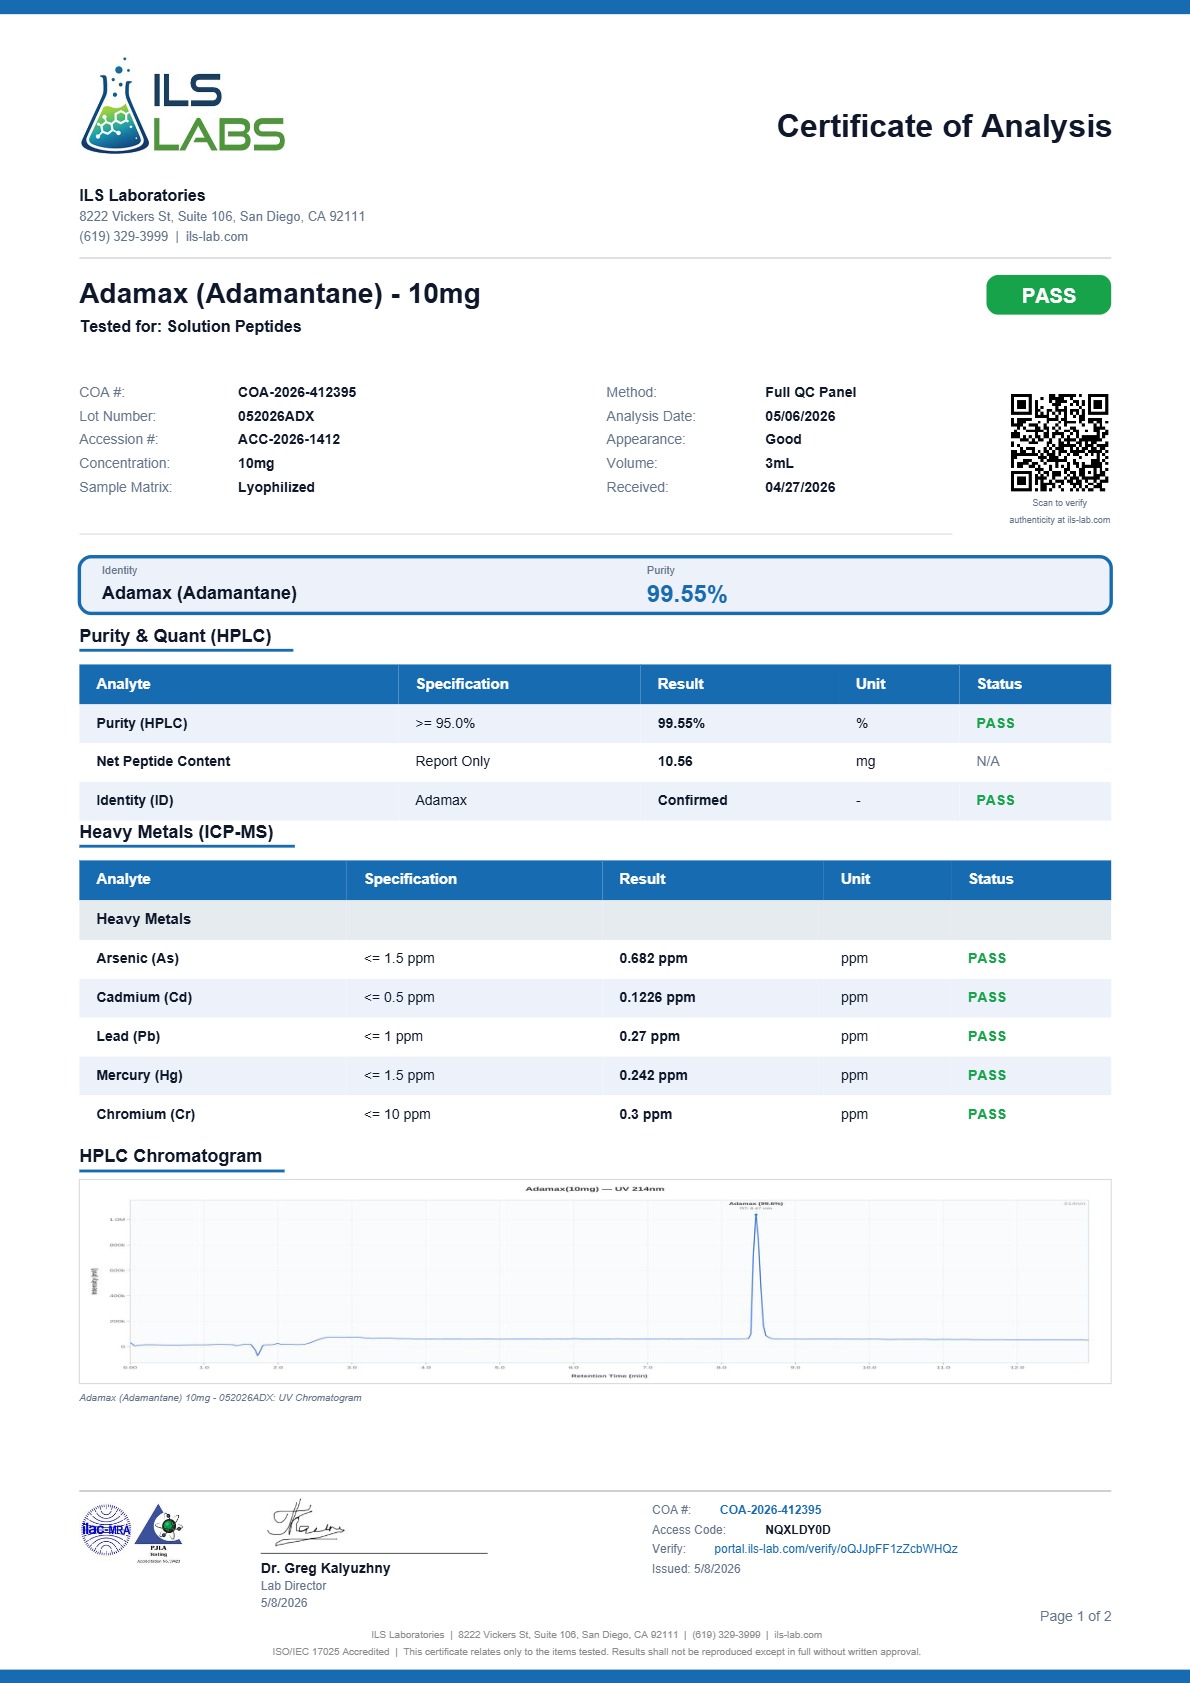Screen dimensions: 1190x1683
Task: Click the Method value Full QC Panel
Action: (811, 392)
